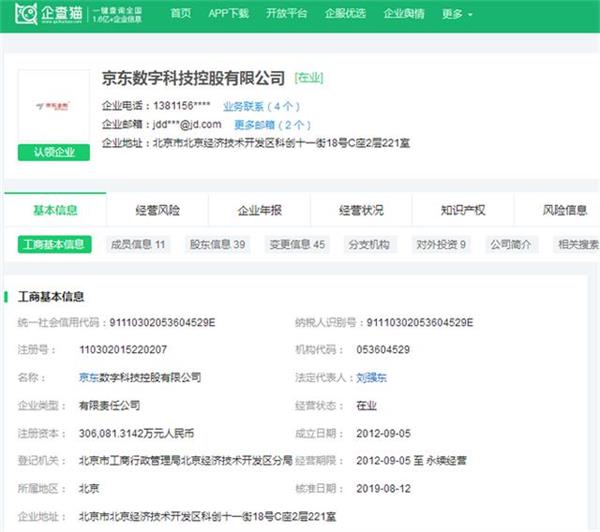Viewport: 600px width, 532px height.
Task: Click the 京东数字科技控股有限公司 name link in table
Action: [x=140, y=377]
